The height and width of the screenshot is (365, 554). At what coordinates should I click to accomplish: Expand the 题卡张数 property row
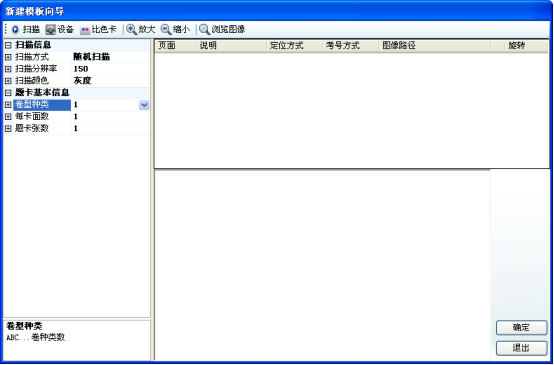pos(8,129)
